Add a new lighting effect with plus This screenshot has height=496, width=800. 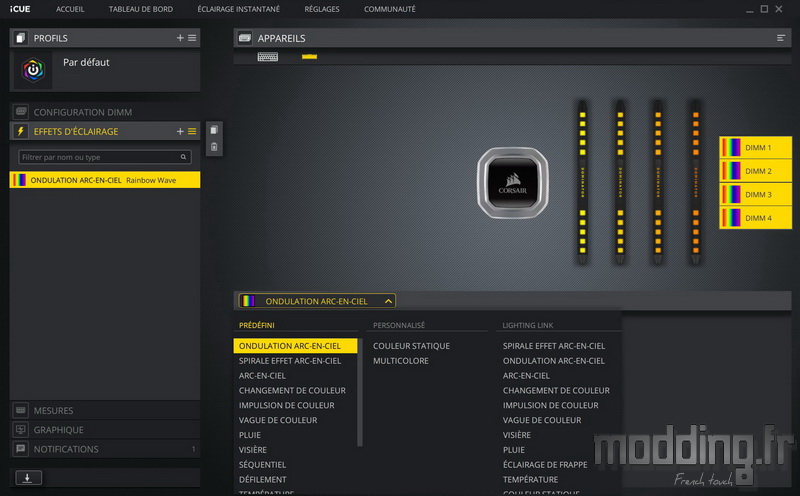pos(180,131)
